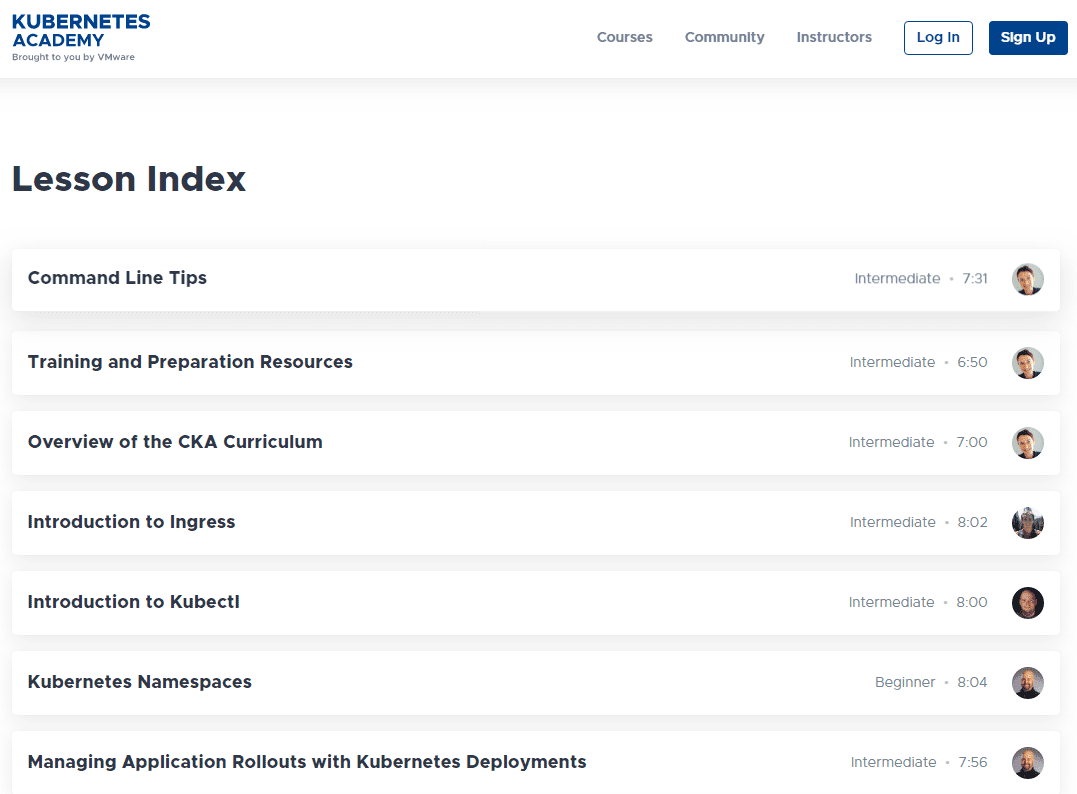Open the Command Line Tips instructor avatar

coord(1027,279)
